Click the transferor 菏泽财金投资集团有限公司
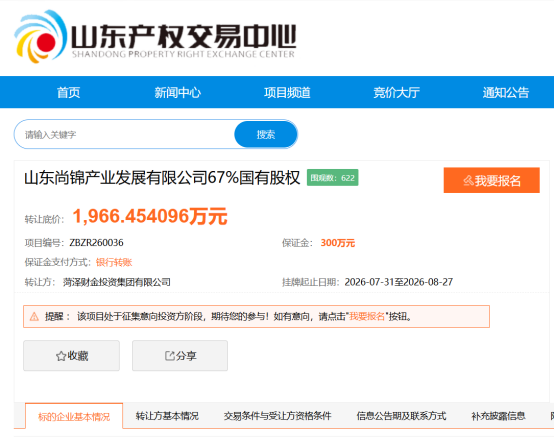 [x=117, y=282]
